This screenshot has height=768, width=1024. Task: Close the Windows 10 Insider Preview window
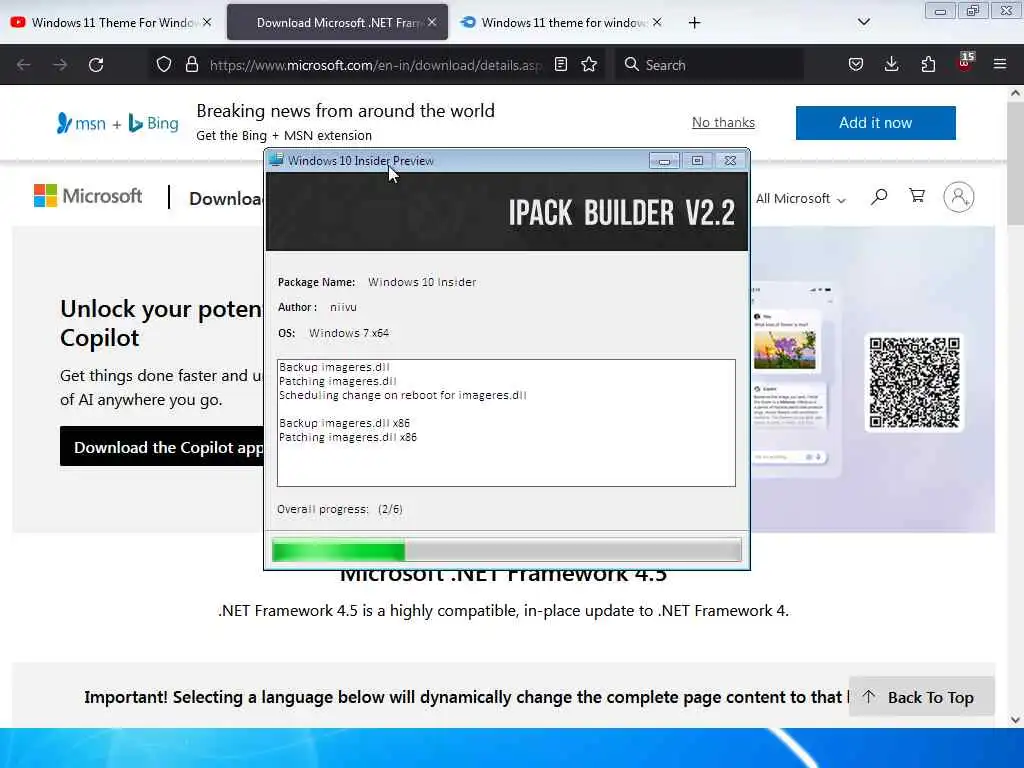click(x=730, y=161)
